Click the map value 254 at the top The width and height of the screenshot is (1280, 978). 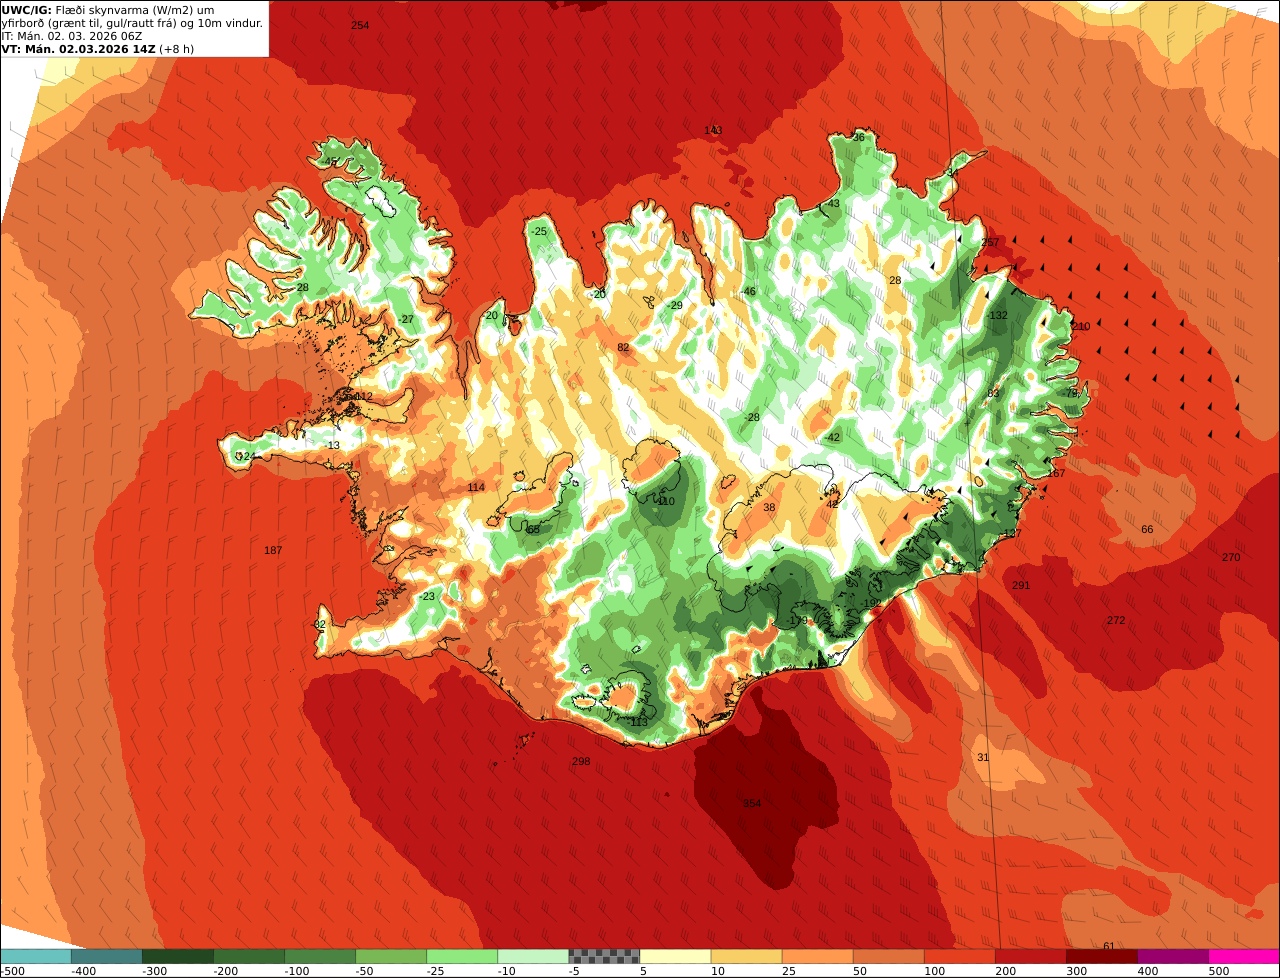pyautogui.click(x=360, y=24)
